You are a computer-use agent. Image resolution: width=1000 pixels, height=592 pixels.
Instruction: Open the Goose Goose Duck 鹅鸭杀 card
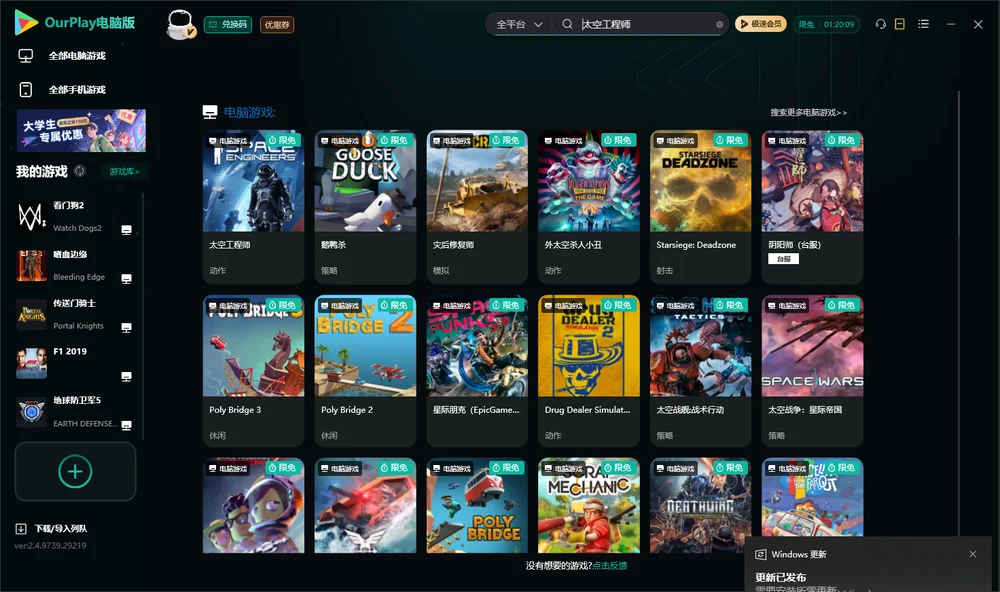click(365, 207)
